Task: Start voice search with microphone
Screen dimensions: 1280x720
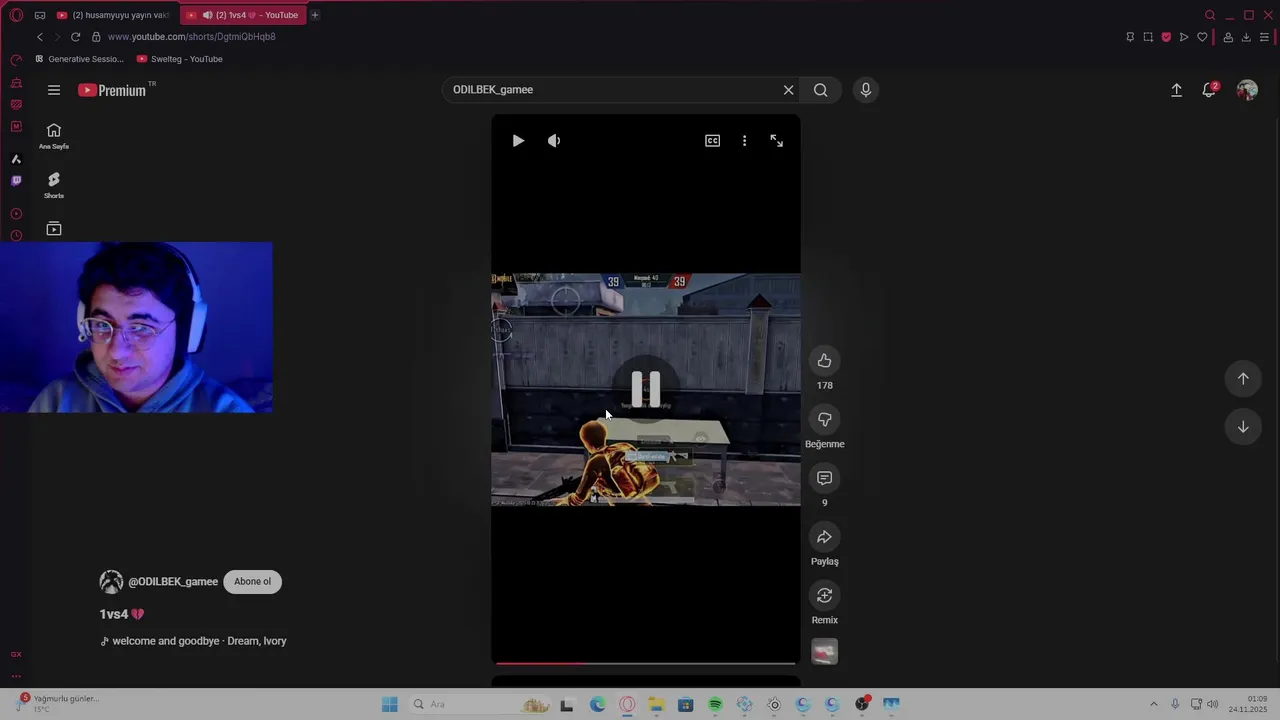Action: [865, 90]
